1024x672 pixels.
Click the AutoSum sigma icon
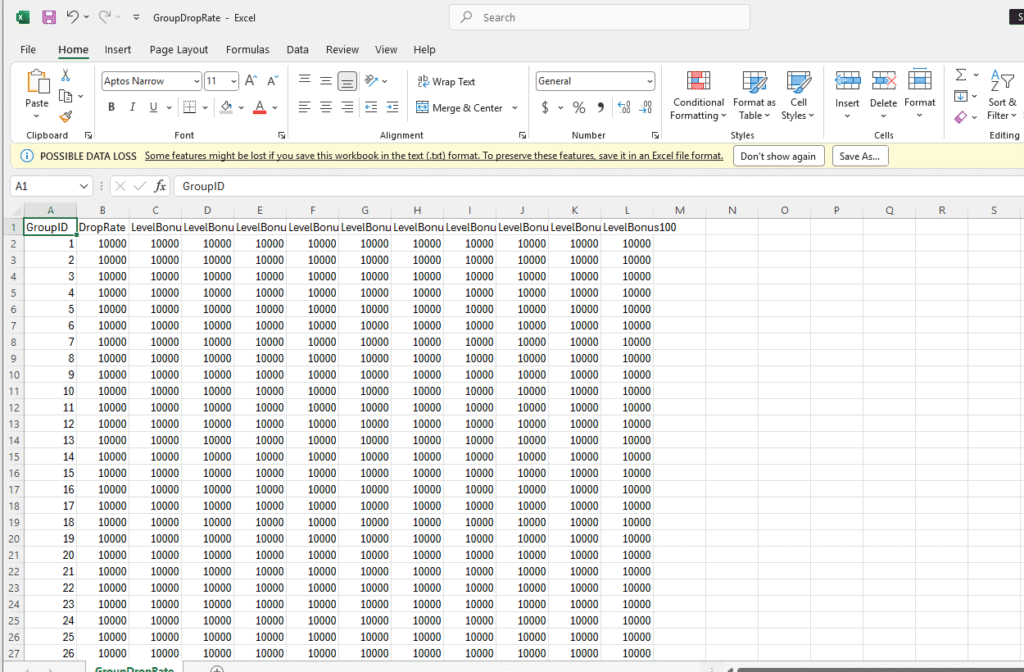click(961, 75)
